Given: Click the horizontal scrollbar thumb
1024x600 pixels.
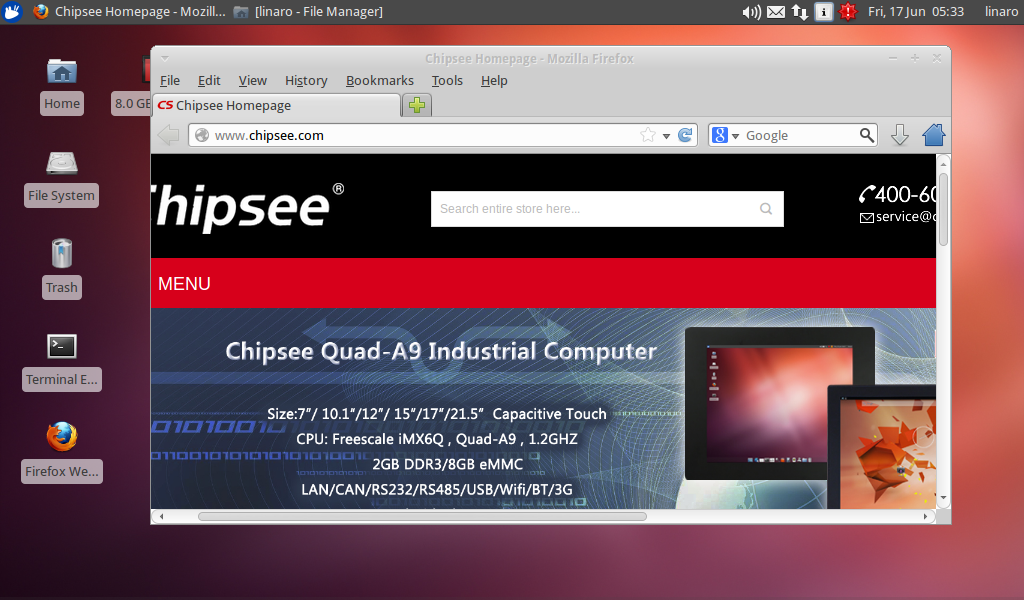Looking at the screenshot, I should pos(422,516).
